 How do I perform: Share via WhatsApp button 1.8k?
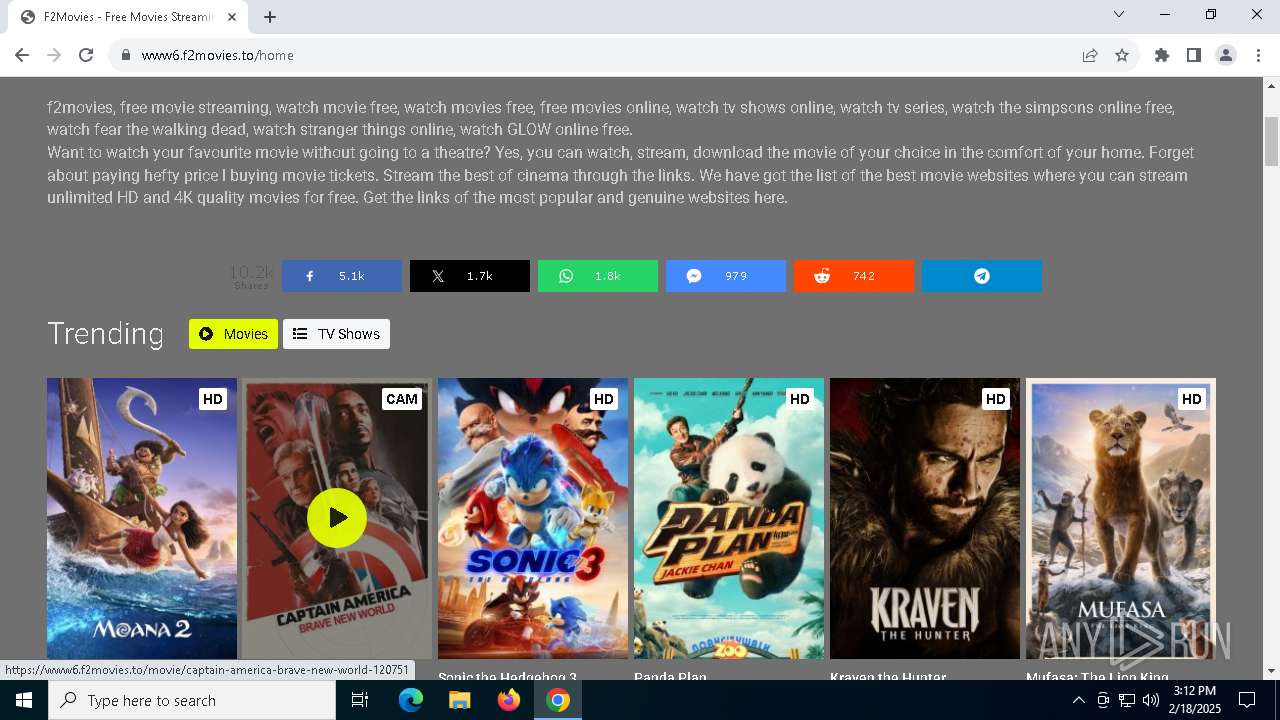598,276
